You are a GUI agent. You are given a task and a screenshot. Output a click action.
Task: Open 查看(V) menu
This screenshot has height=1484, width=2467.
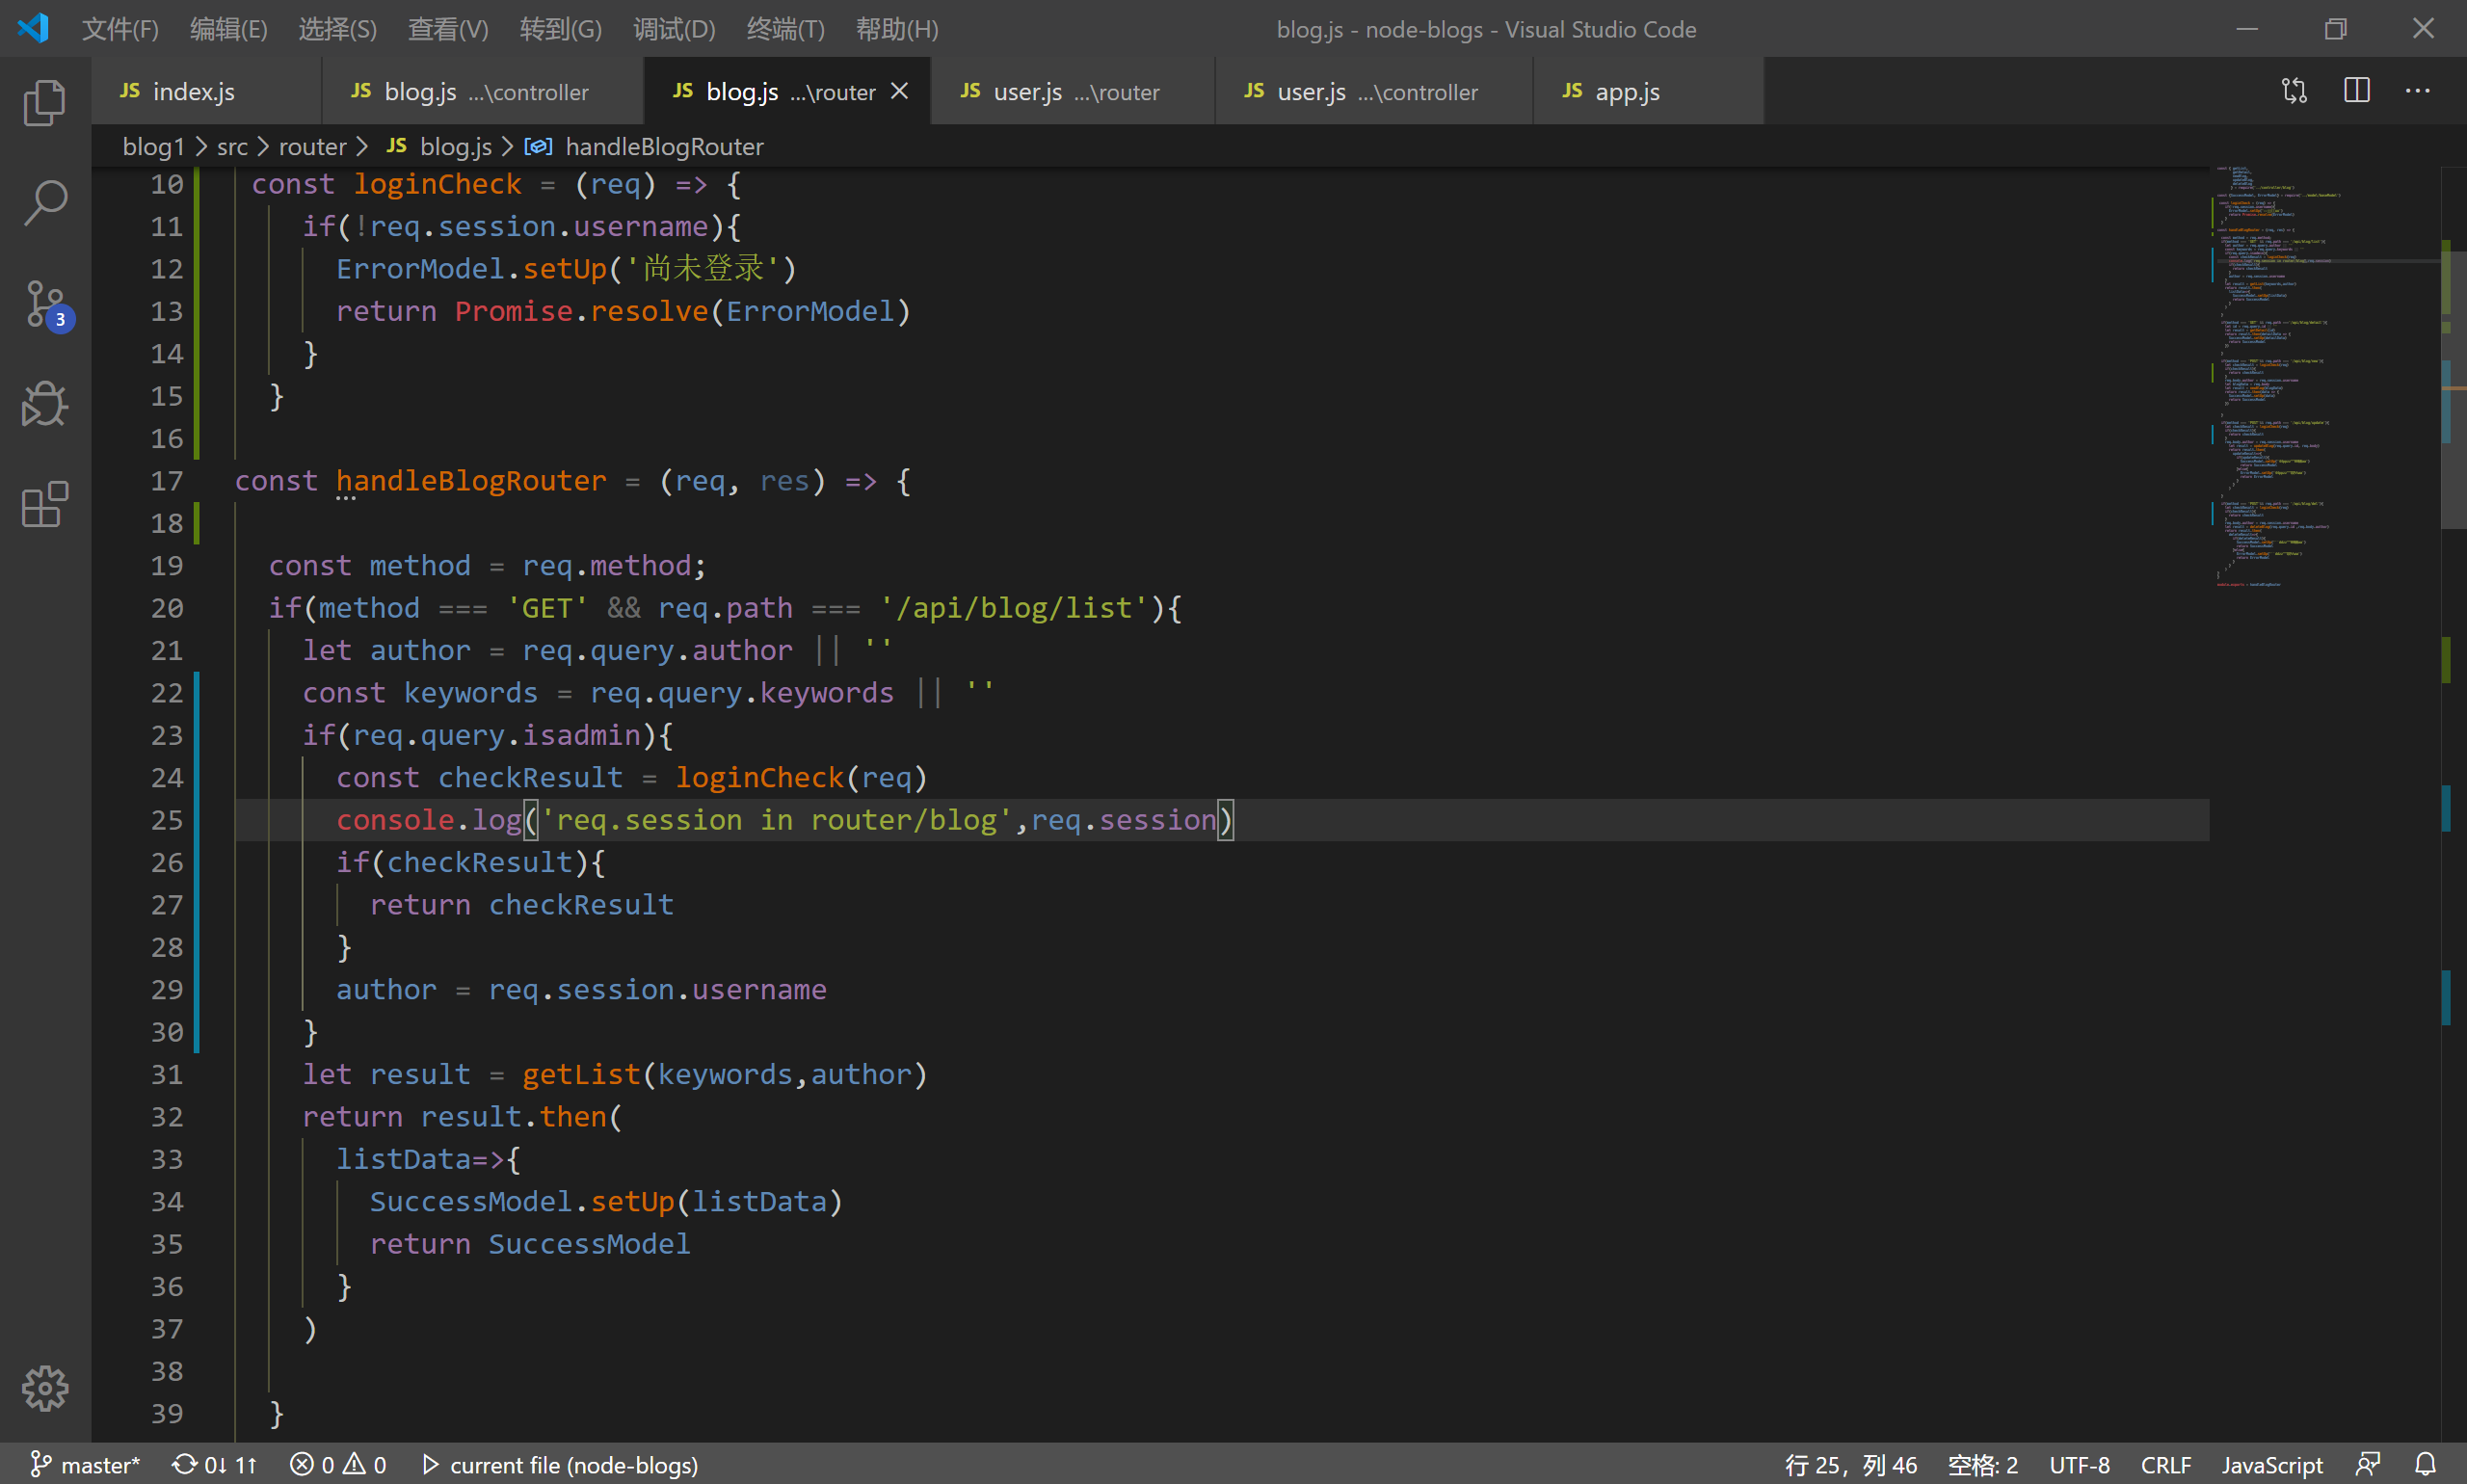coord(448,29)
